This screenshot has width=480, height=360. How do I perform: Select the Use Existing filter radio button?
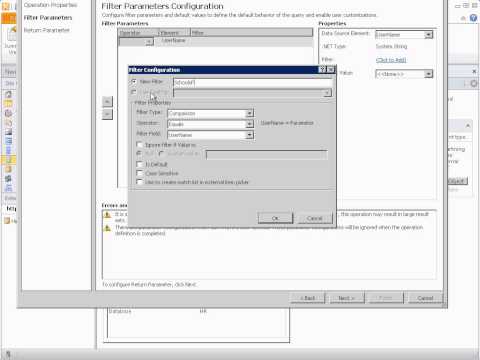[134, 92]
